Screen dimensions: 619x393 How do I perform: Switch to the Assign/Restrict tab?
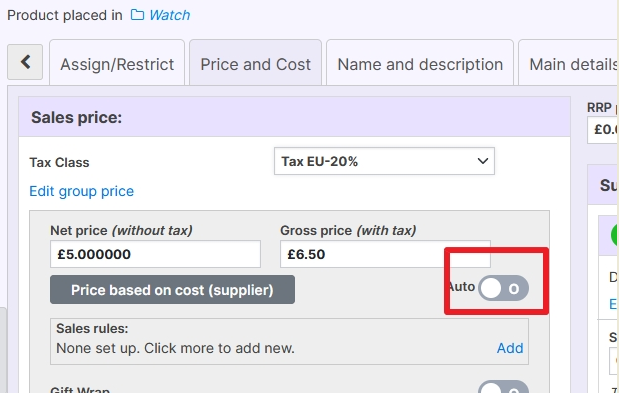click(x=117, y=63)
